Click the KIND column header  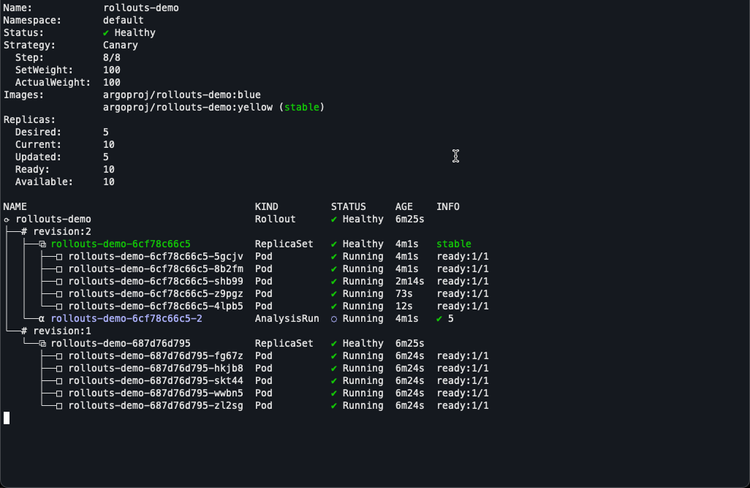266,207
